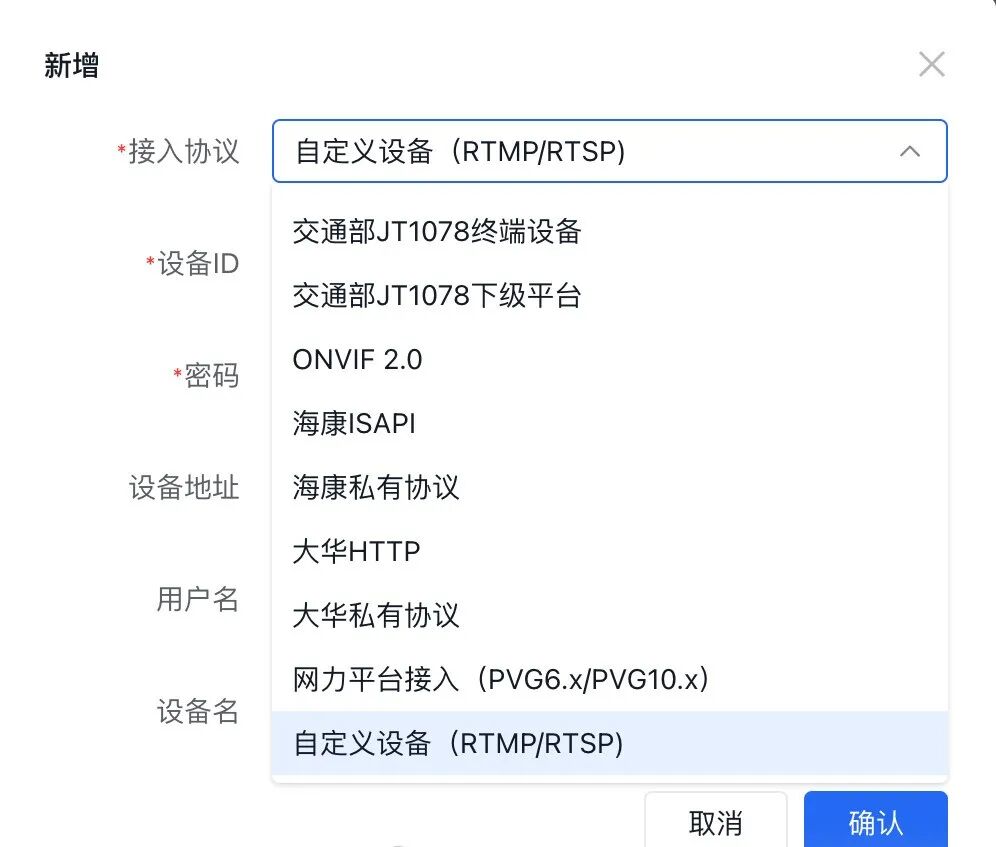Choose the 海康私有协议 option

(376, 488)
